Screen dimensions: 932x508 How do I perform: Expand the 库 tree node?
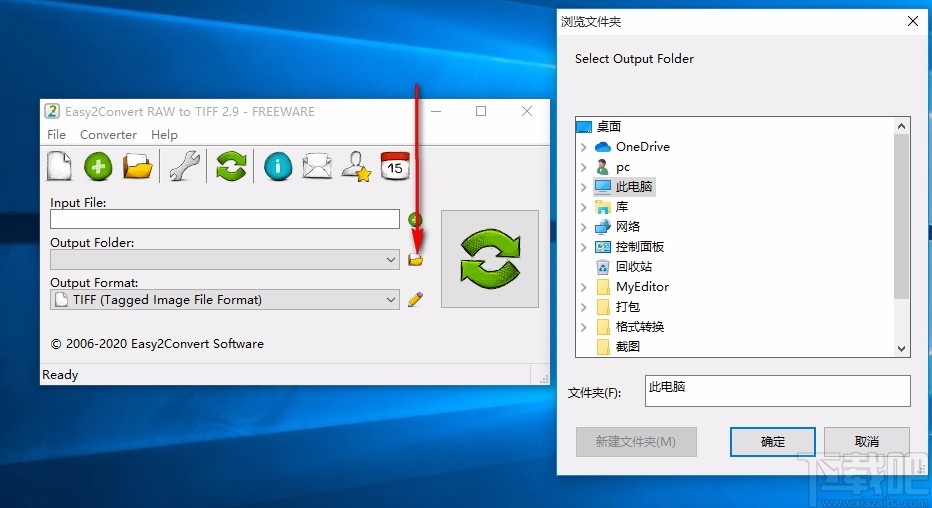584,207
